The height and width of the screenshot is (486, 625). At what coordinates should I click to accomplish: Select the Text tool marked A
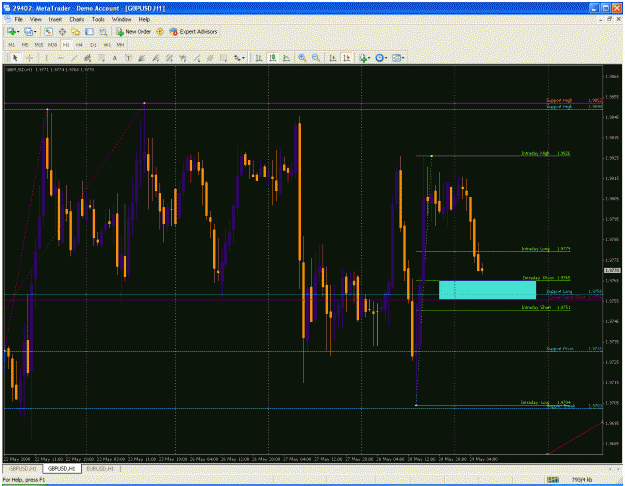pyautogui.click(x=115, y=58)
